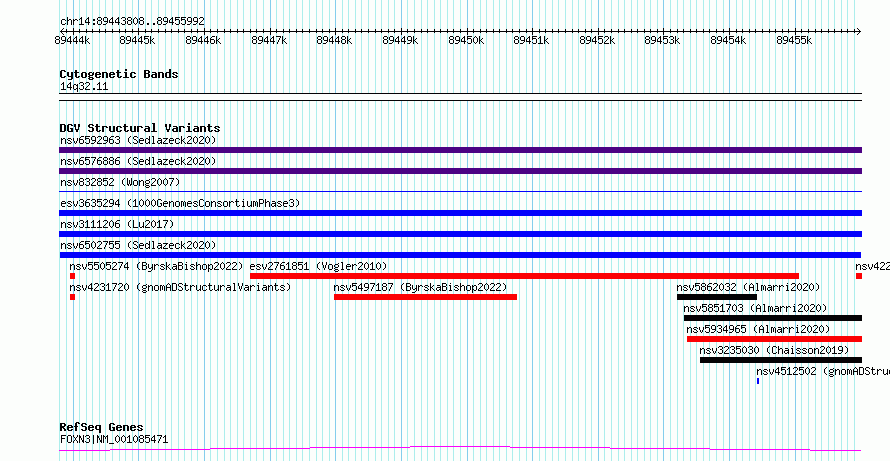This screenshot has width=890, height=461.
Task: Click the 89452k ruler tick label
Action: (x=597, y=40)
